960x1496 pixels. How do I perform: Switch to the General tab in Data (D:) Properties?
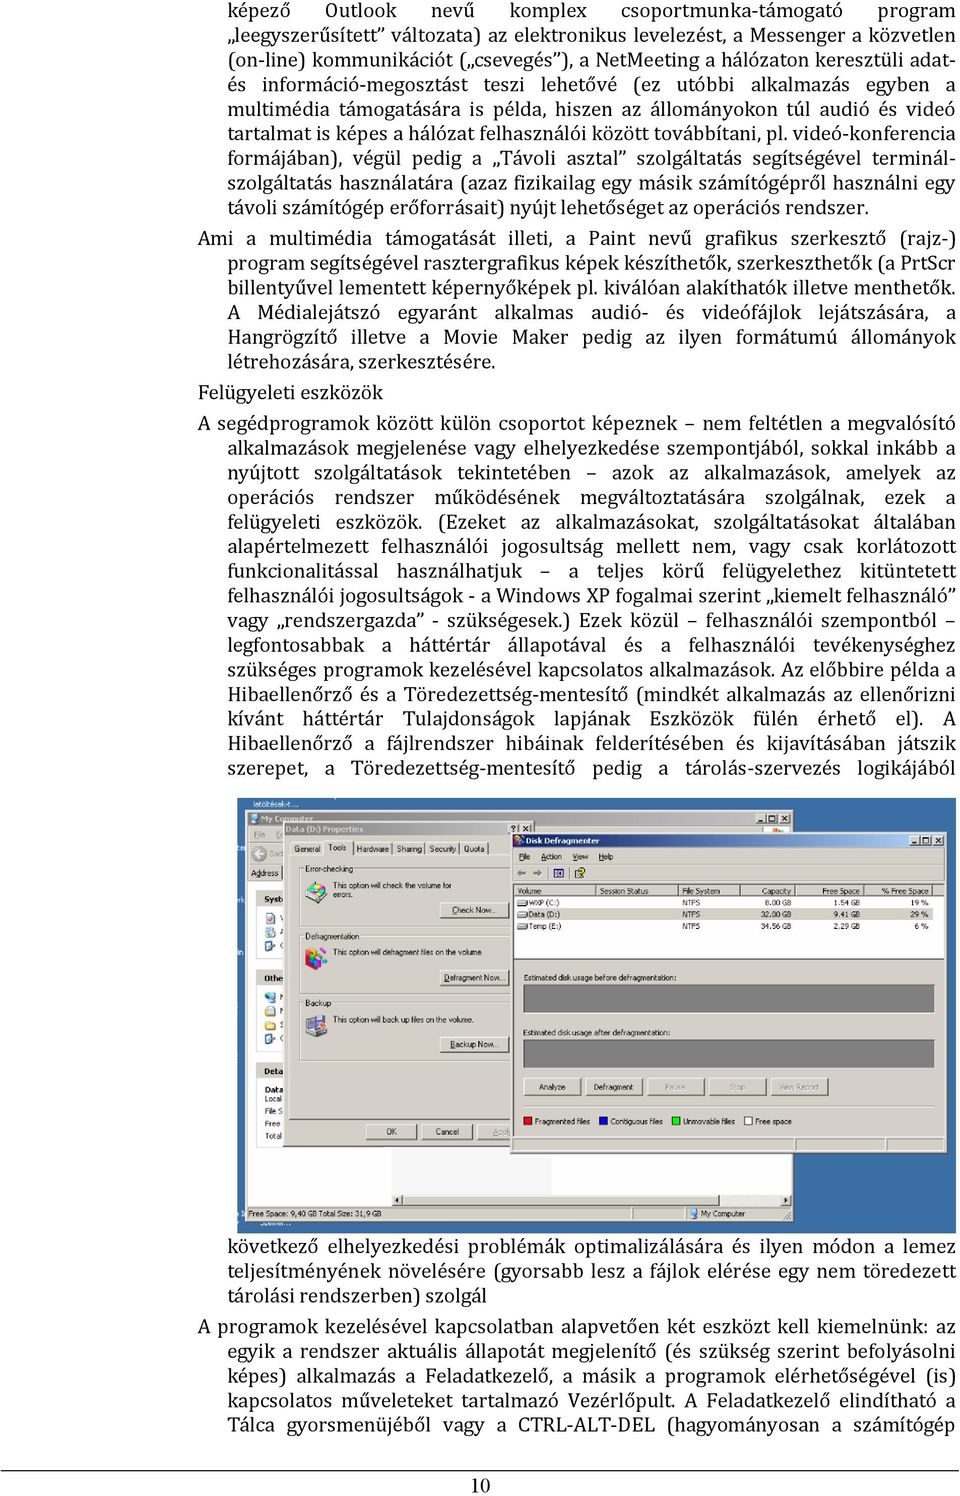coord(307,848)
